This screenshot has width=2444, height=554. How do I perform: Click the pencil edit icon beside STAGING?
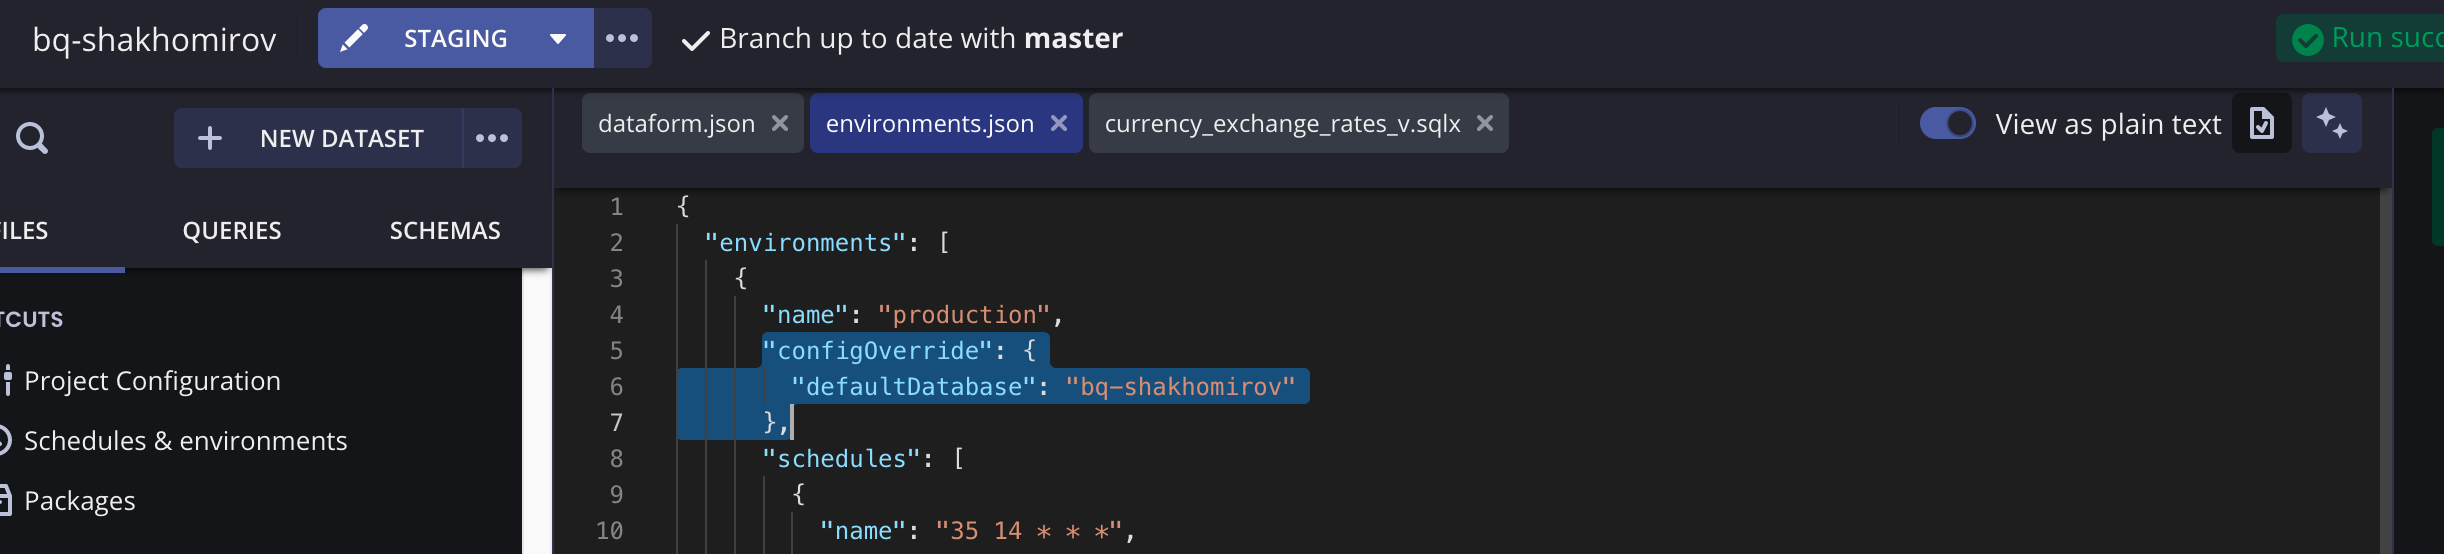pyautogui.click(x=354, y=38)
